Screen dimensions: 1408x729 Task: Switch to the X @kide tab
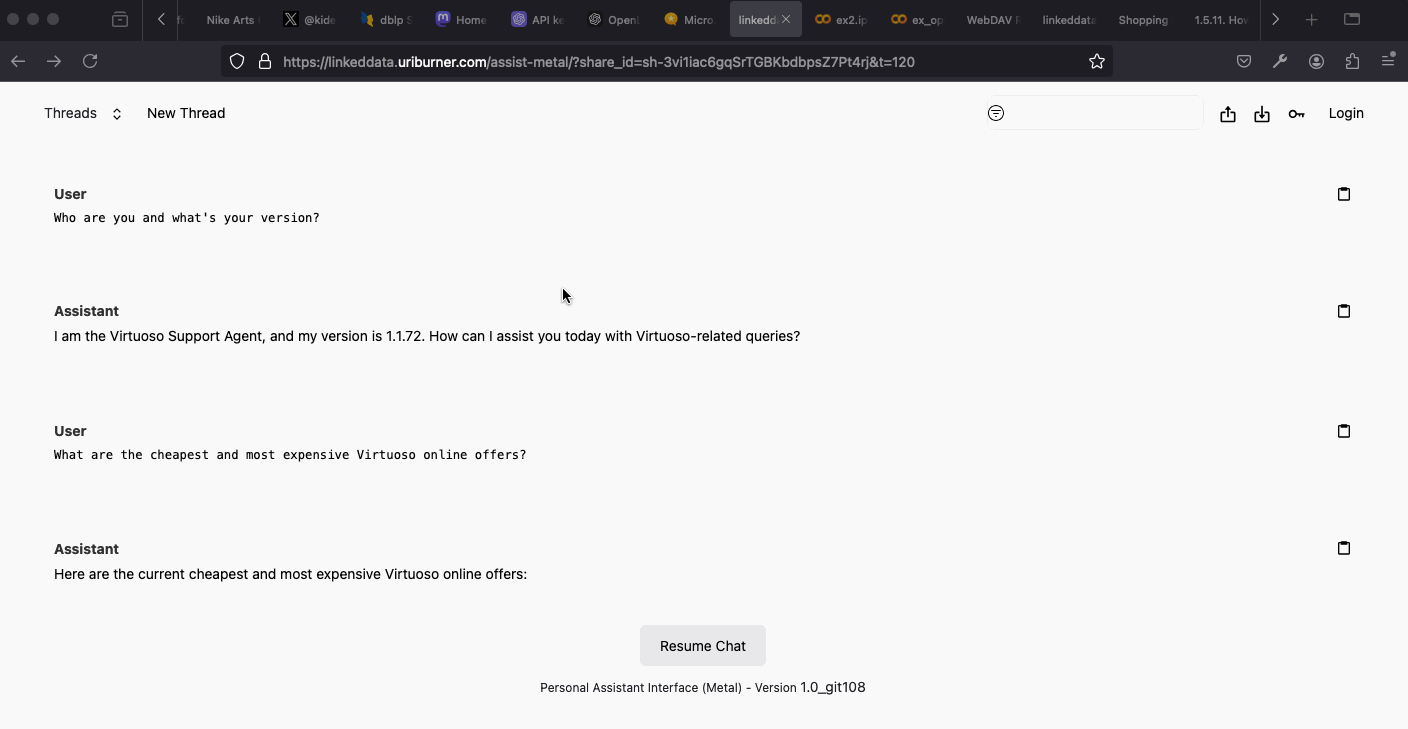[x=309, y=20]
